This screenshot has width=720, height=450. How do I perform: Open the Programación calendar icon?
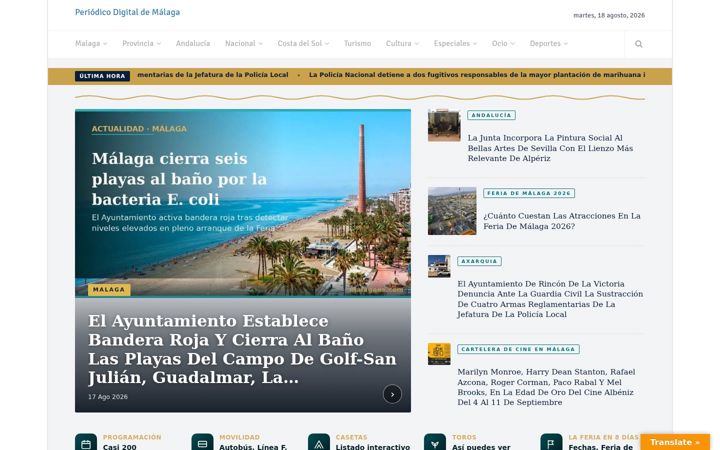[86, 443]
